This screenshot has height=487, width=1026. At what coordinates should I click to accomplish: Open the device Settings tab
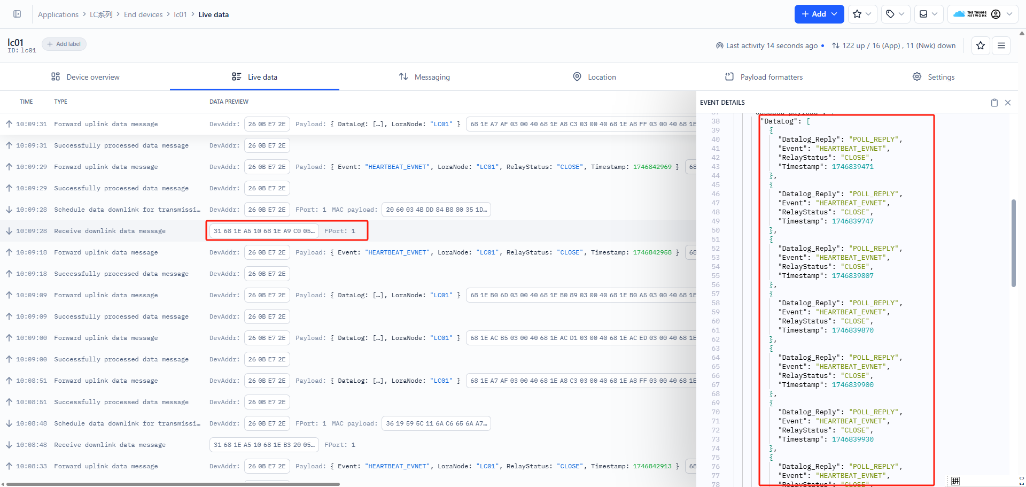[934, 77]
